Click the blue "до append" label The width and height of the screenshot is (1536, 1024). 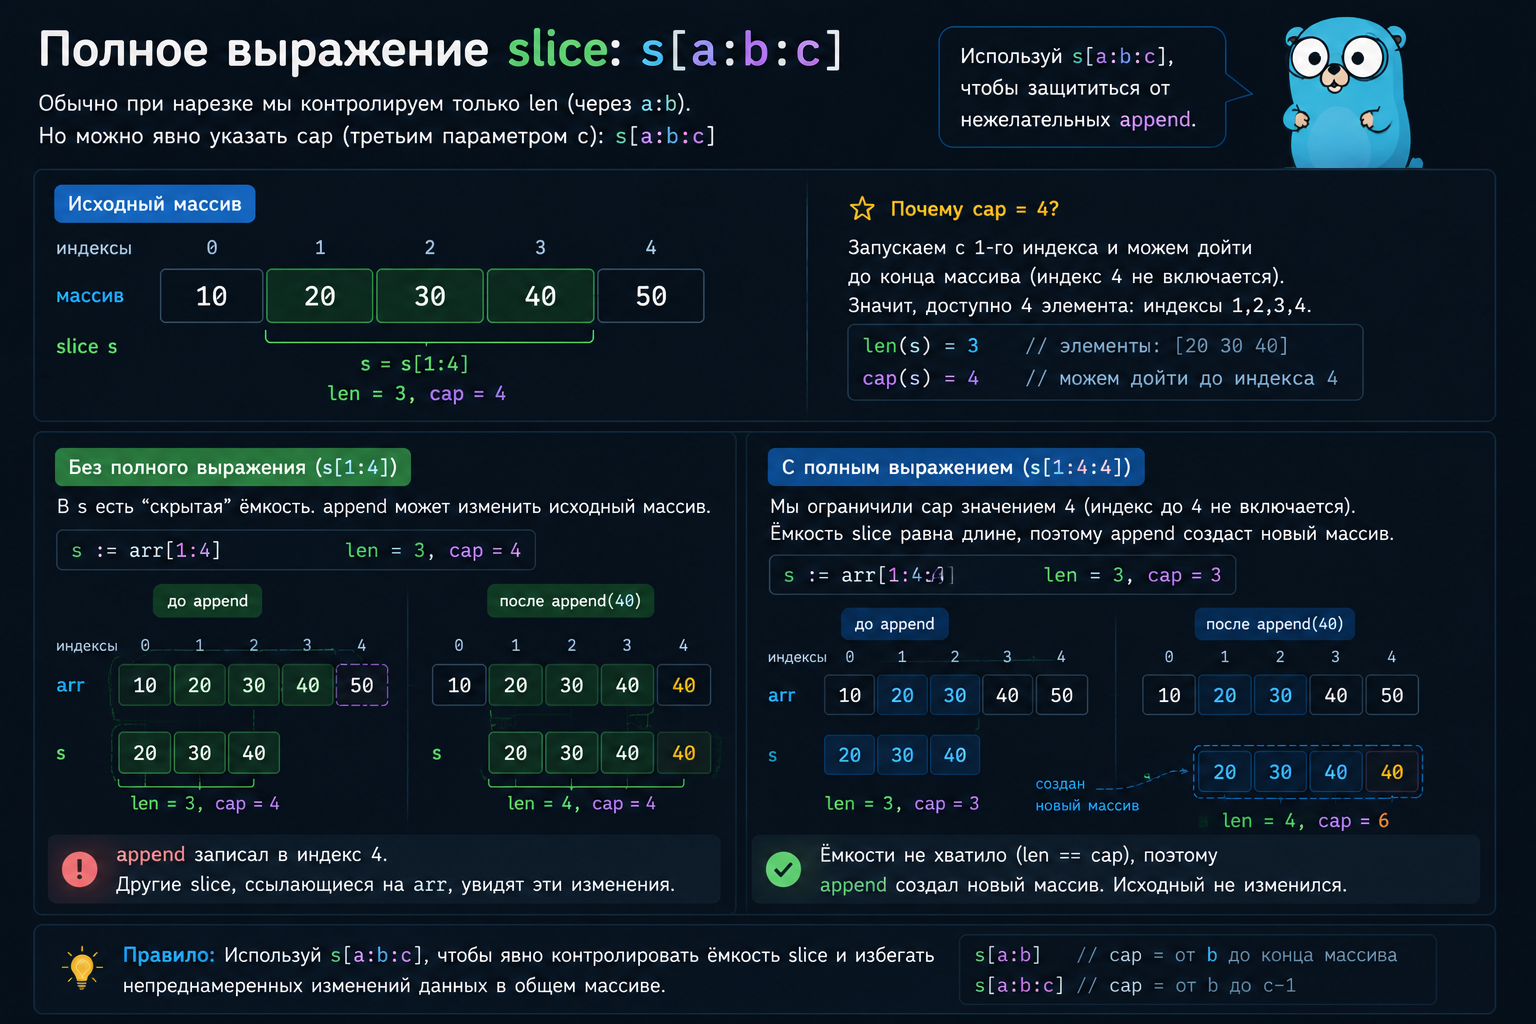coord(895,624)
